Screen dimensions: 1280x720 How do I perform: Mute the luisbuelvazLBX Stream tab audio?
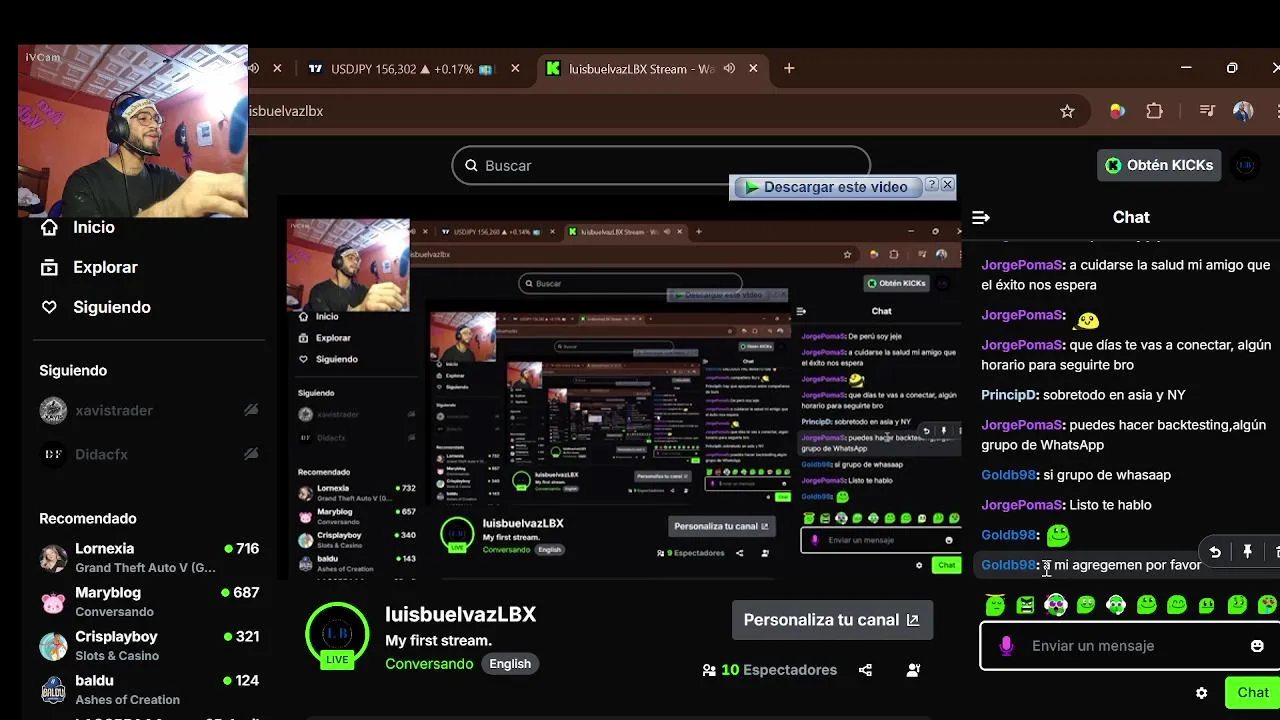(x=729, y=68)
